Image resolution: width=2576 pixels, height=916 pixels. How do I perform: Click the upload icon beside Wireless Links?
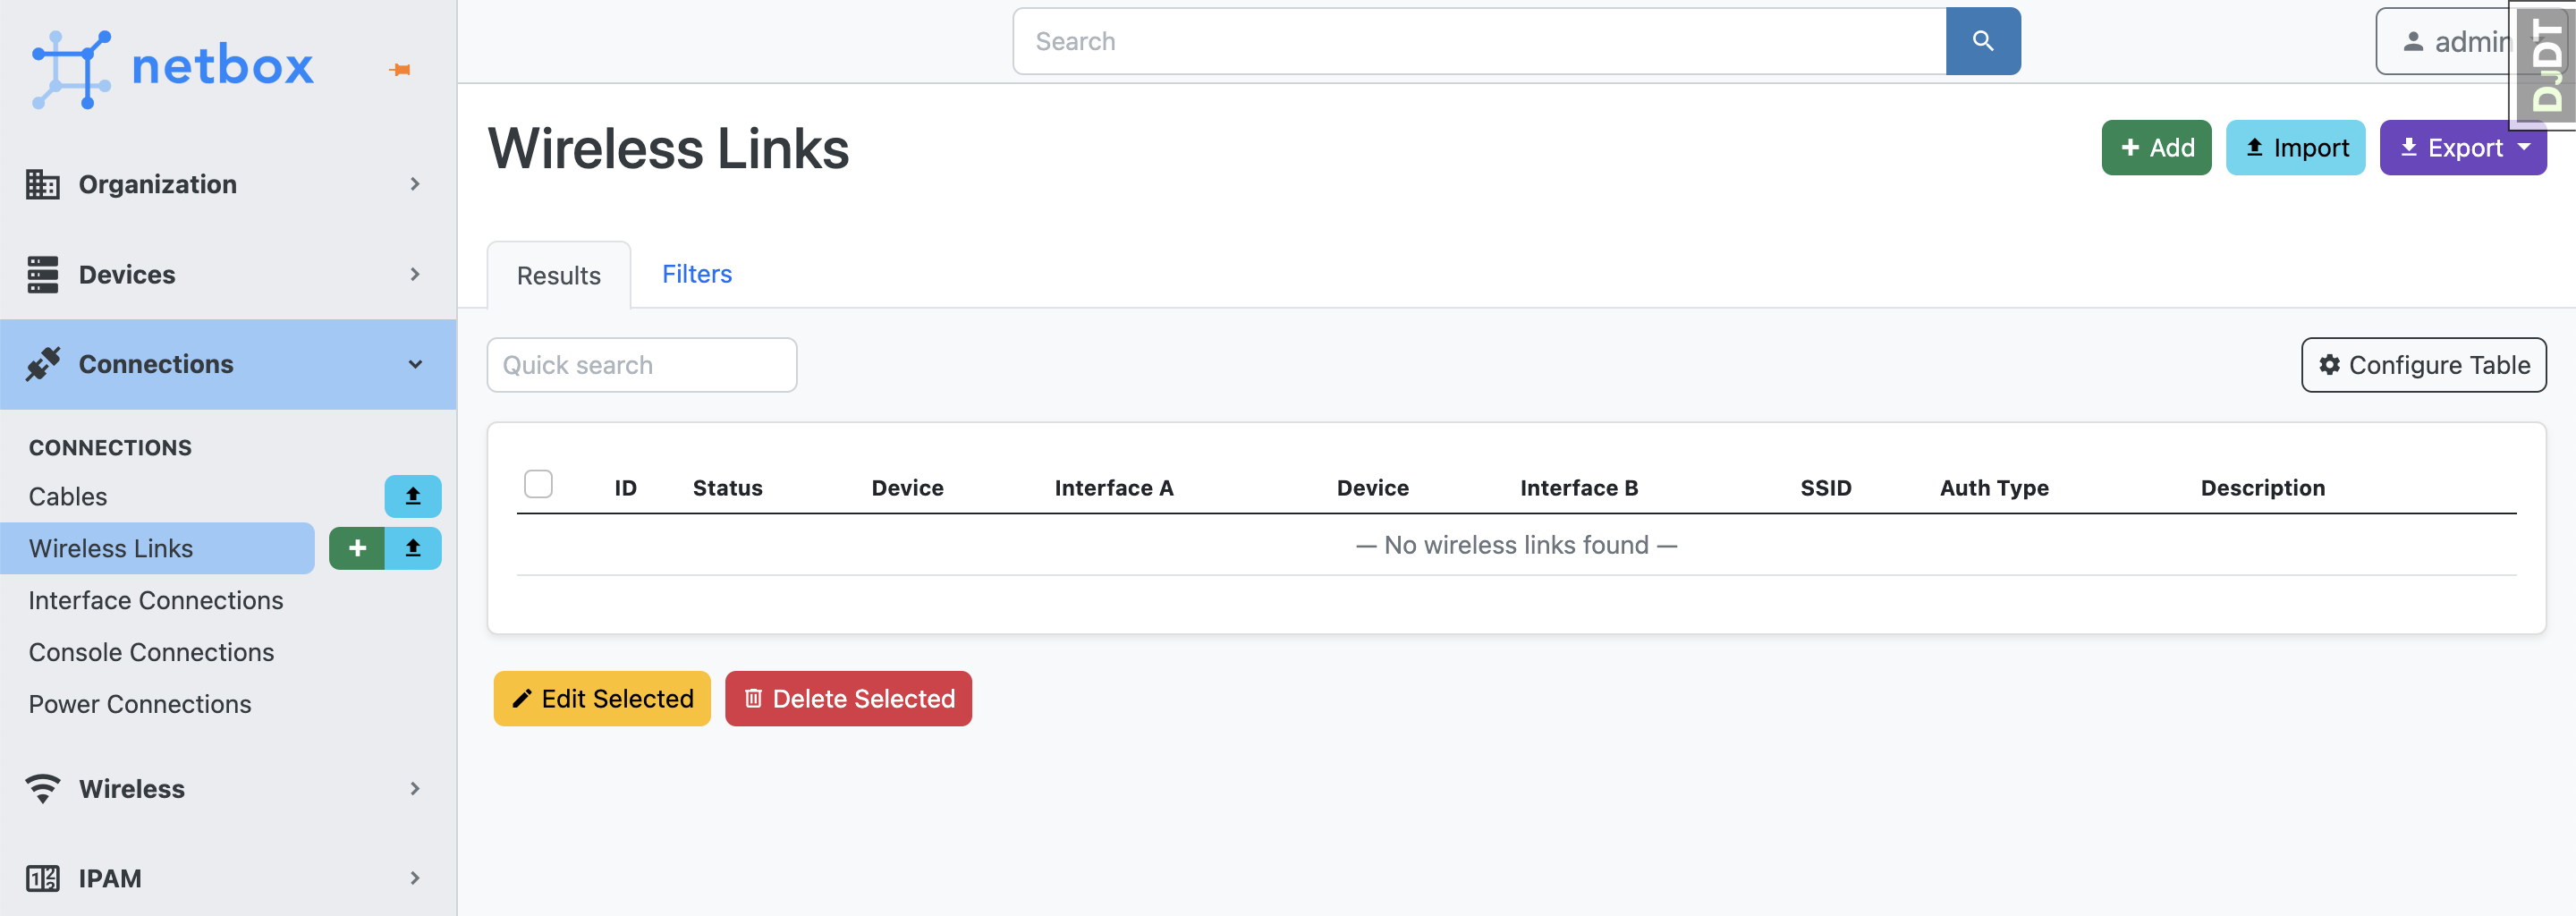click(x=413, y=548)
